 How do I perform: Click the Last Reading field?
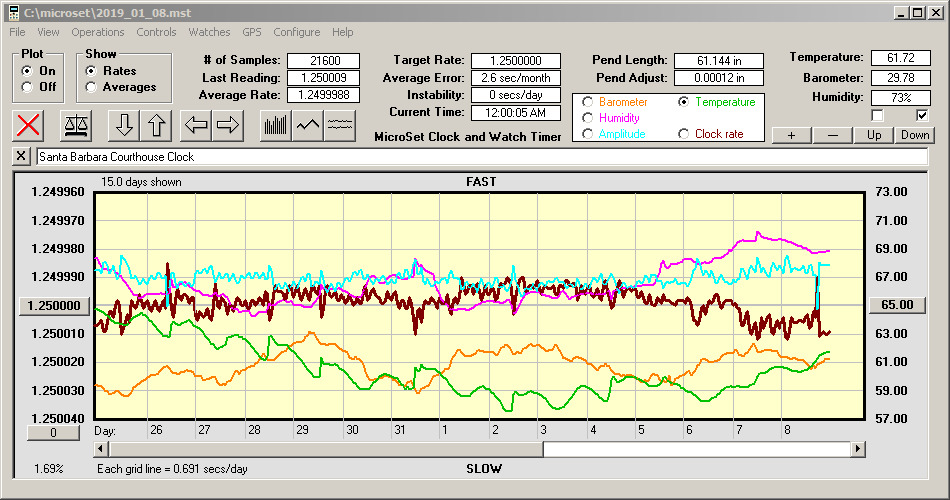coord(324,78)
